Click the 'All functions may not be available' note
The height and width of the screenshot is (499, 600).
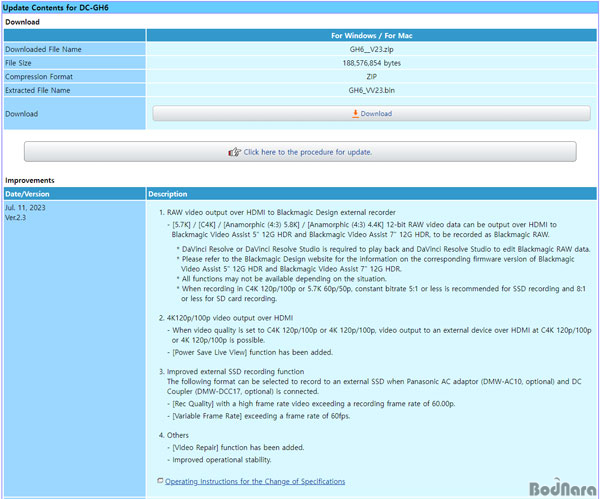282,279
